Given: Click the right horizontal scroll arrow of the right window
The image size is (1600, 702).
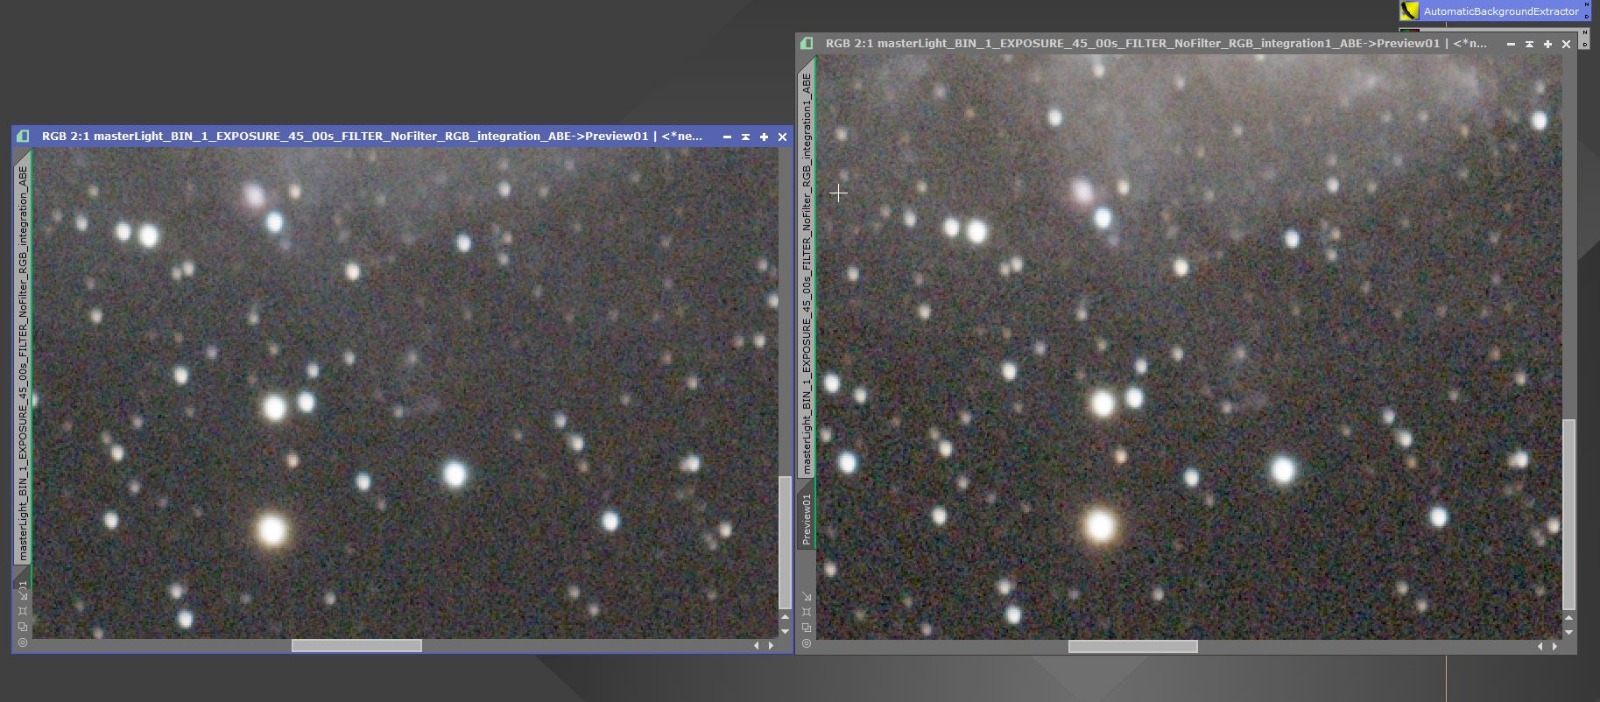Looking at the screenshot, I should click(x=1554, y=647).
